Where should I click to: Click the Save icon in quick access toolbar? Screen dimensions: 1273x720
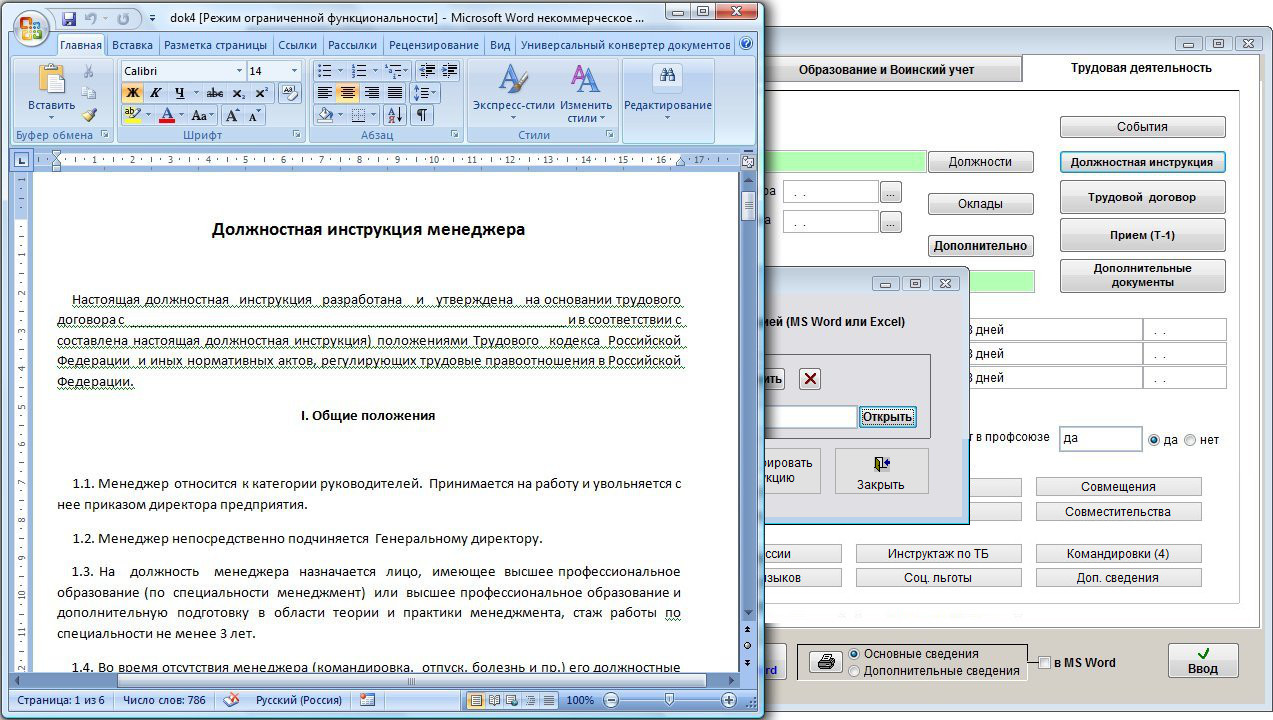(x=69, y=18)
